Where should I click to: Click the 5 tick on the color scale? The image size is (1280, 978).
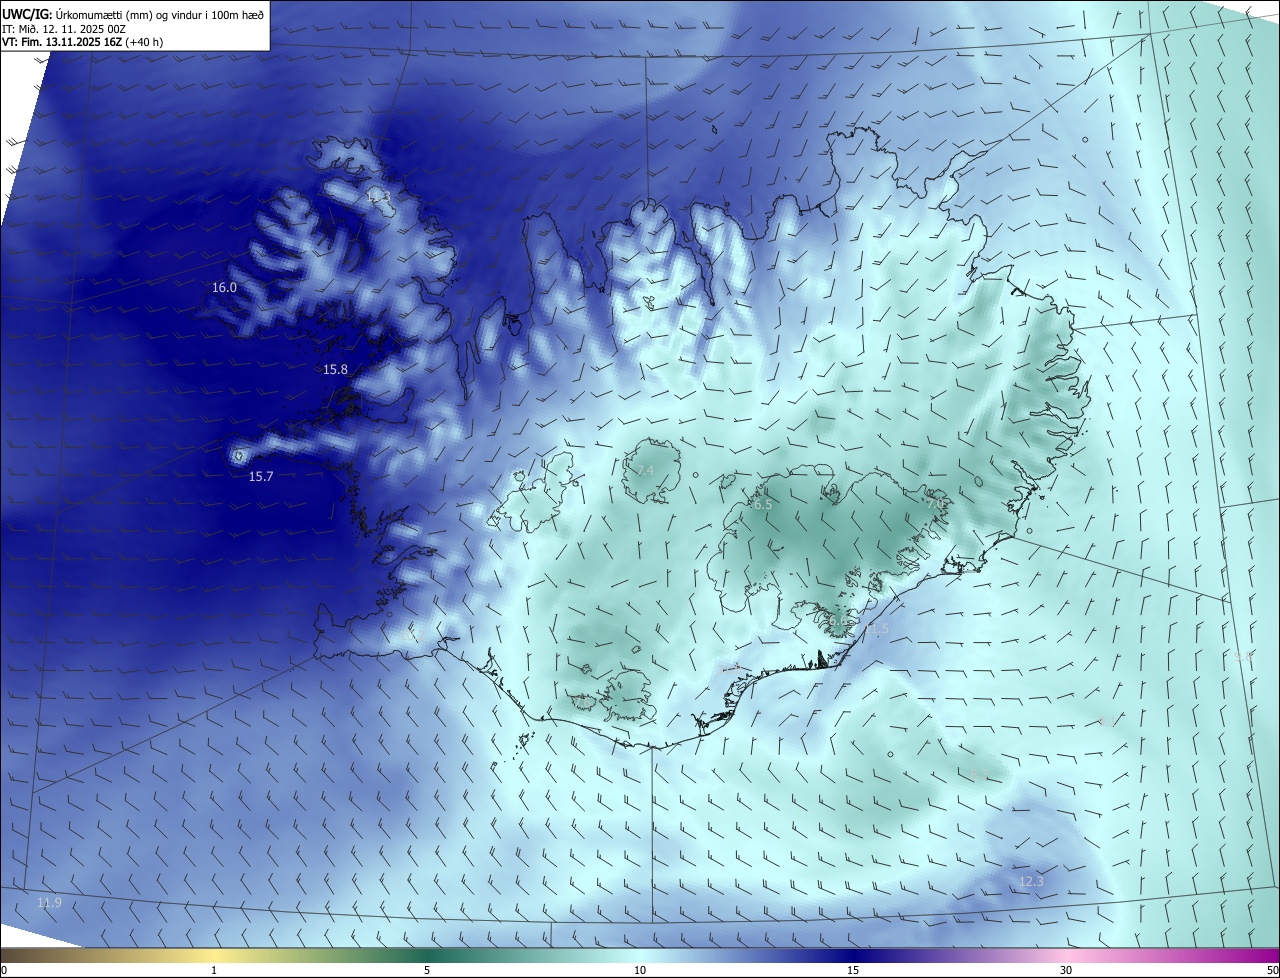click(x=427, y=971)
